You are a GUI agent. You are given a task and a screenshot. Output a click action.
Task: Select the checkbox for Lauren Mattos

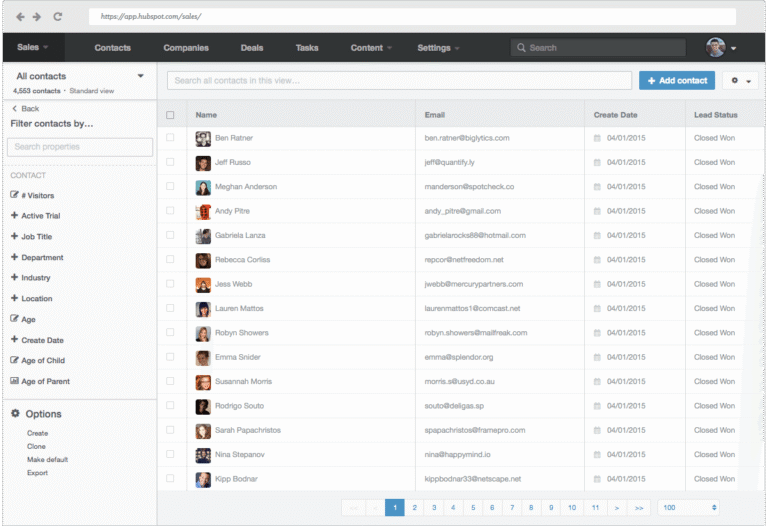170,308
